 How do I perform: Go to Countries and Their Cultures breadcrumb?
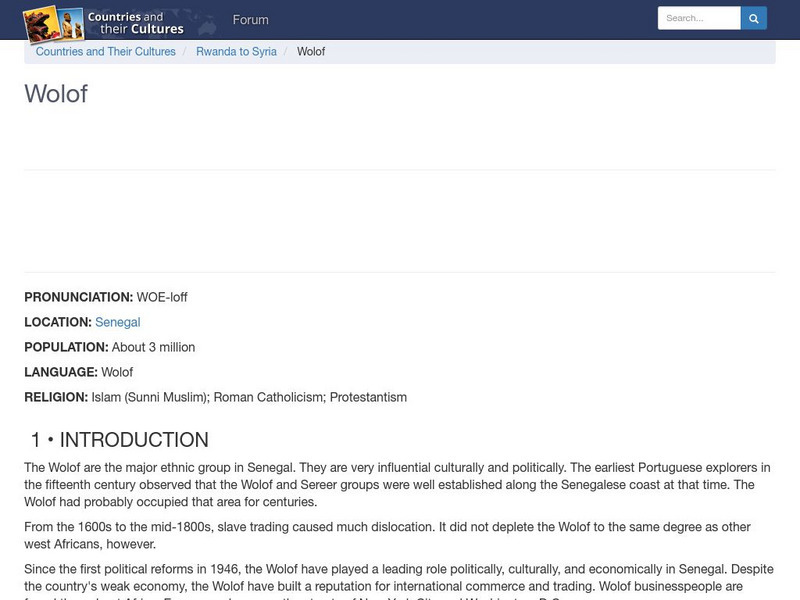[106, 52]
